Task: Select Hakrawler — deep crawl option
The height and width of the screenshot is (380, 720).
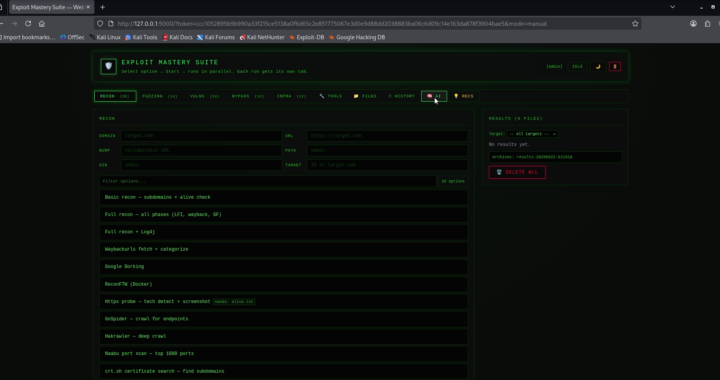Action: pyautogui.click(x=283, y=336)
